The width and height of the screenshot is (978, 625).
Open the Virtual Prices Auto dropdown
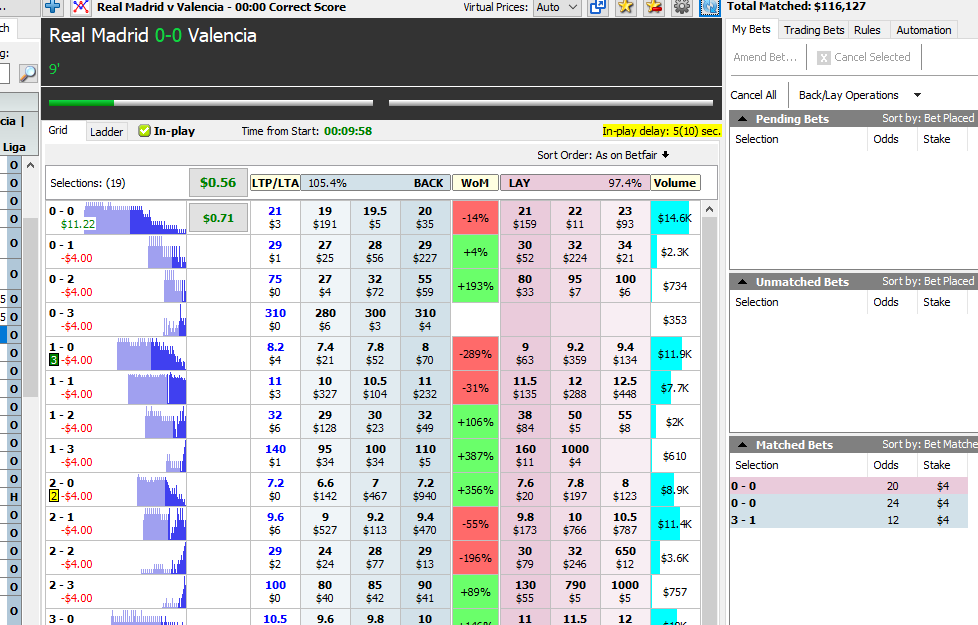558,7
